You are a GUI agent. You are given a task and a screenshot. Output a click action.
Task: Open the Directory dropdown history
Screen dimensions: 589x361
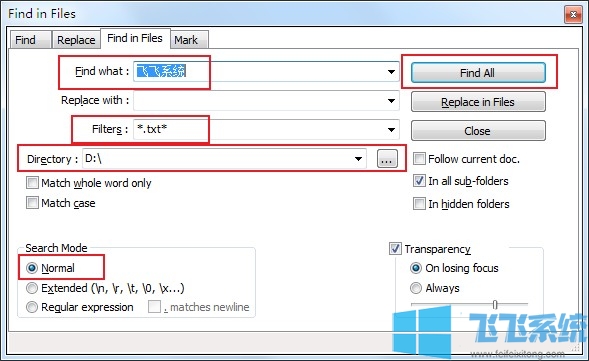[x=359, y=159]
